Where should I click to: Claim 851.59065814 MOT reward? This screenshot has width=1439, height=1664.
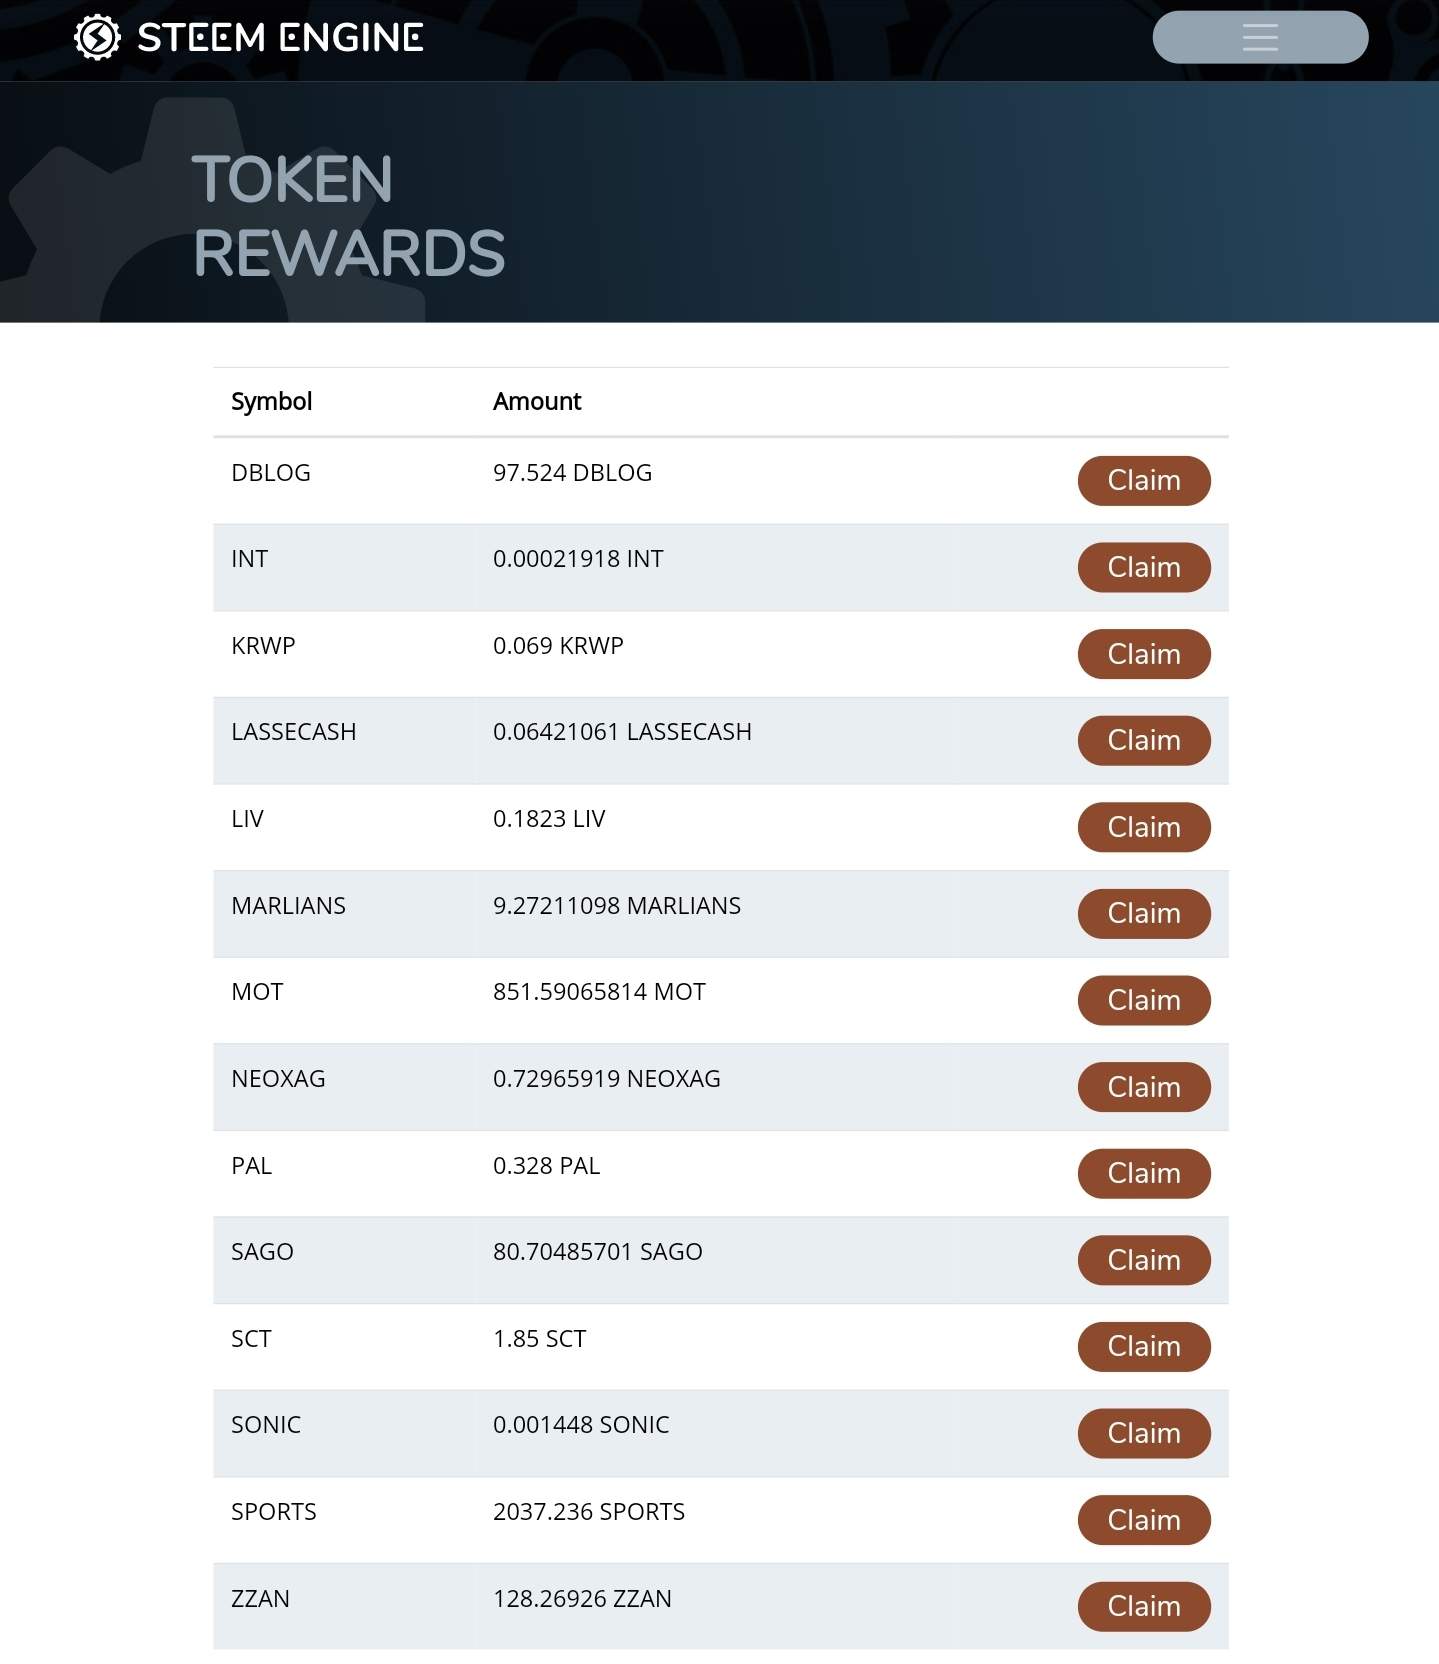[x=1143, y=1001]
